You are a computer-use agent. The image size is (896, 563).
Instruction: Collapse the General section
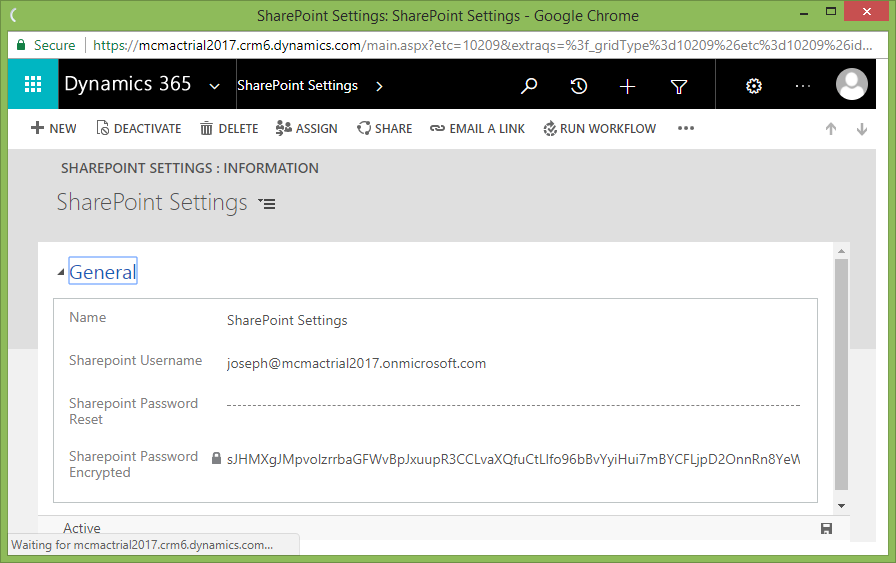pyautogui.click(x=62, y=272)
